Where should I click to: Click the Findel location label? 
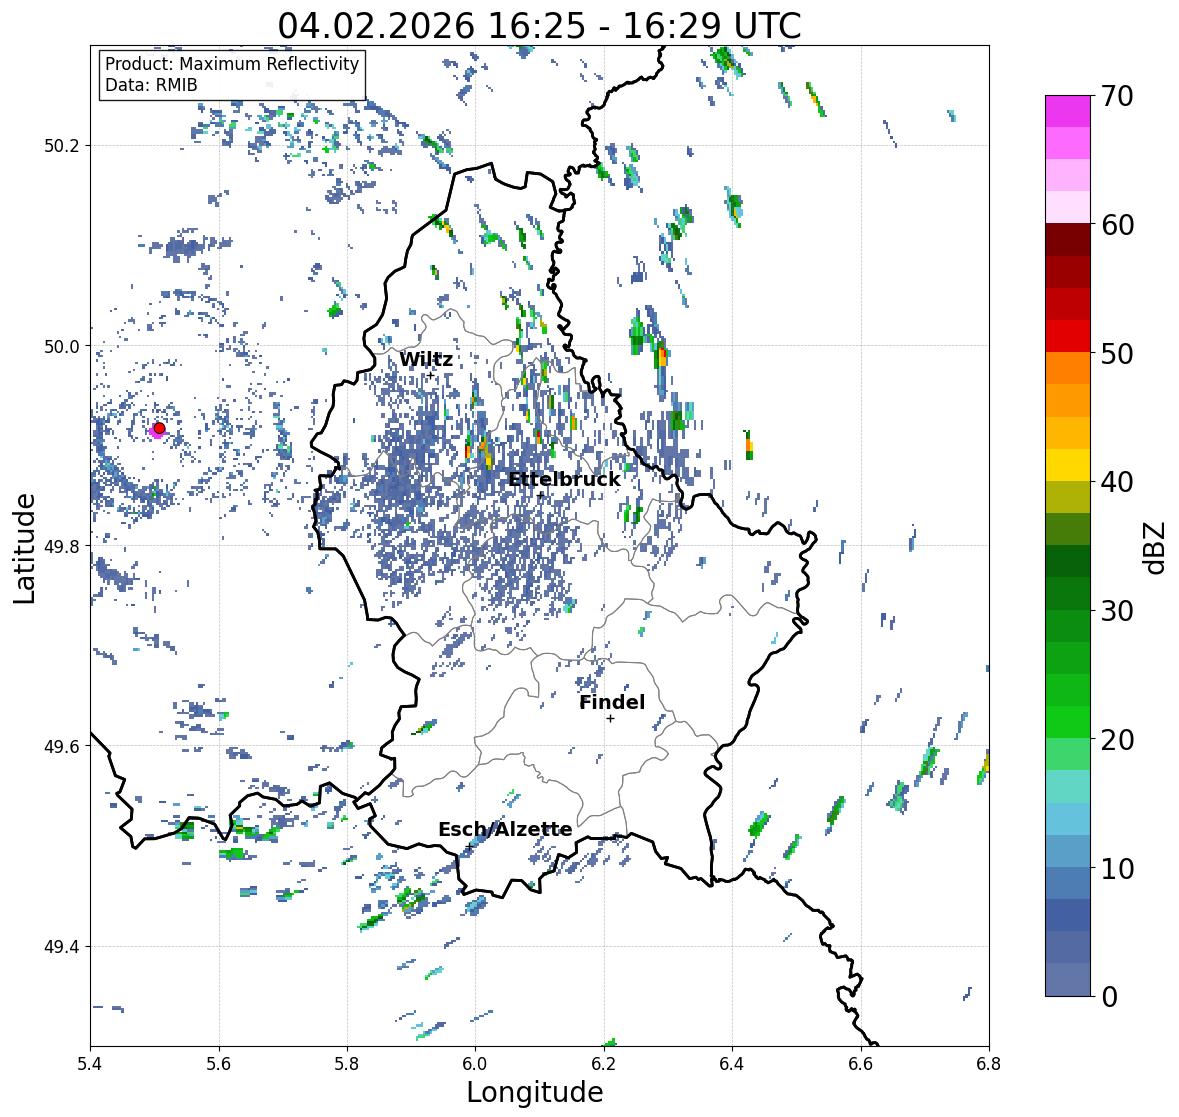612,702
